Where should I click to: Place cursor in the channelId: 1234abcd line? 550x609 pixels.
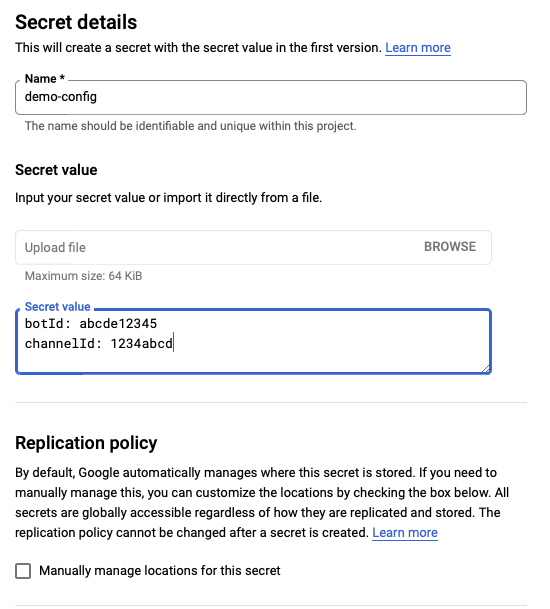tap(99, 344)
